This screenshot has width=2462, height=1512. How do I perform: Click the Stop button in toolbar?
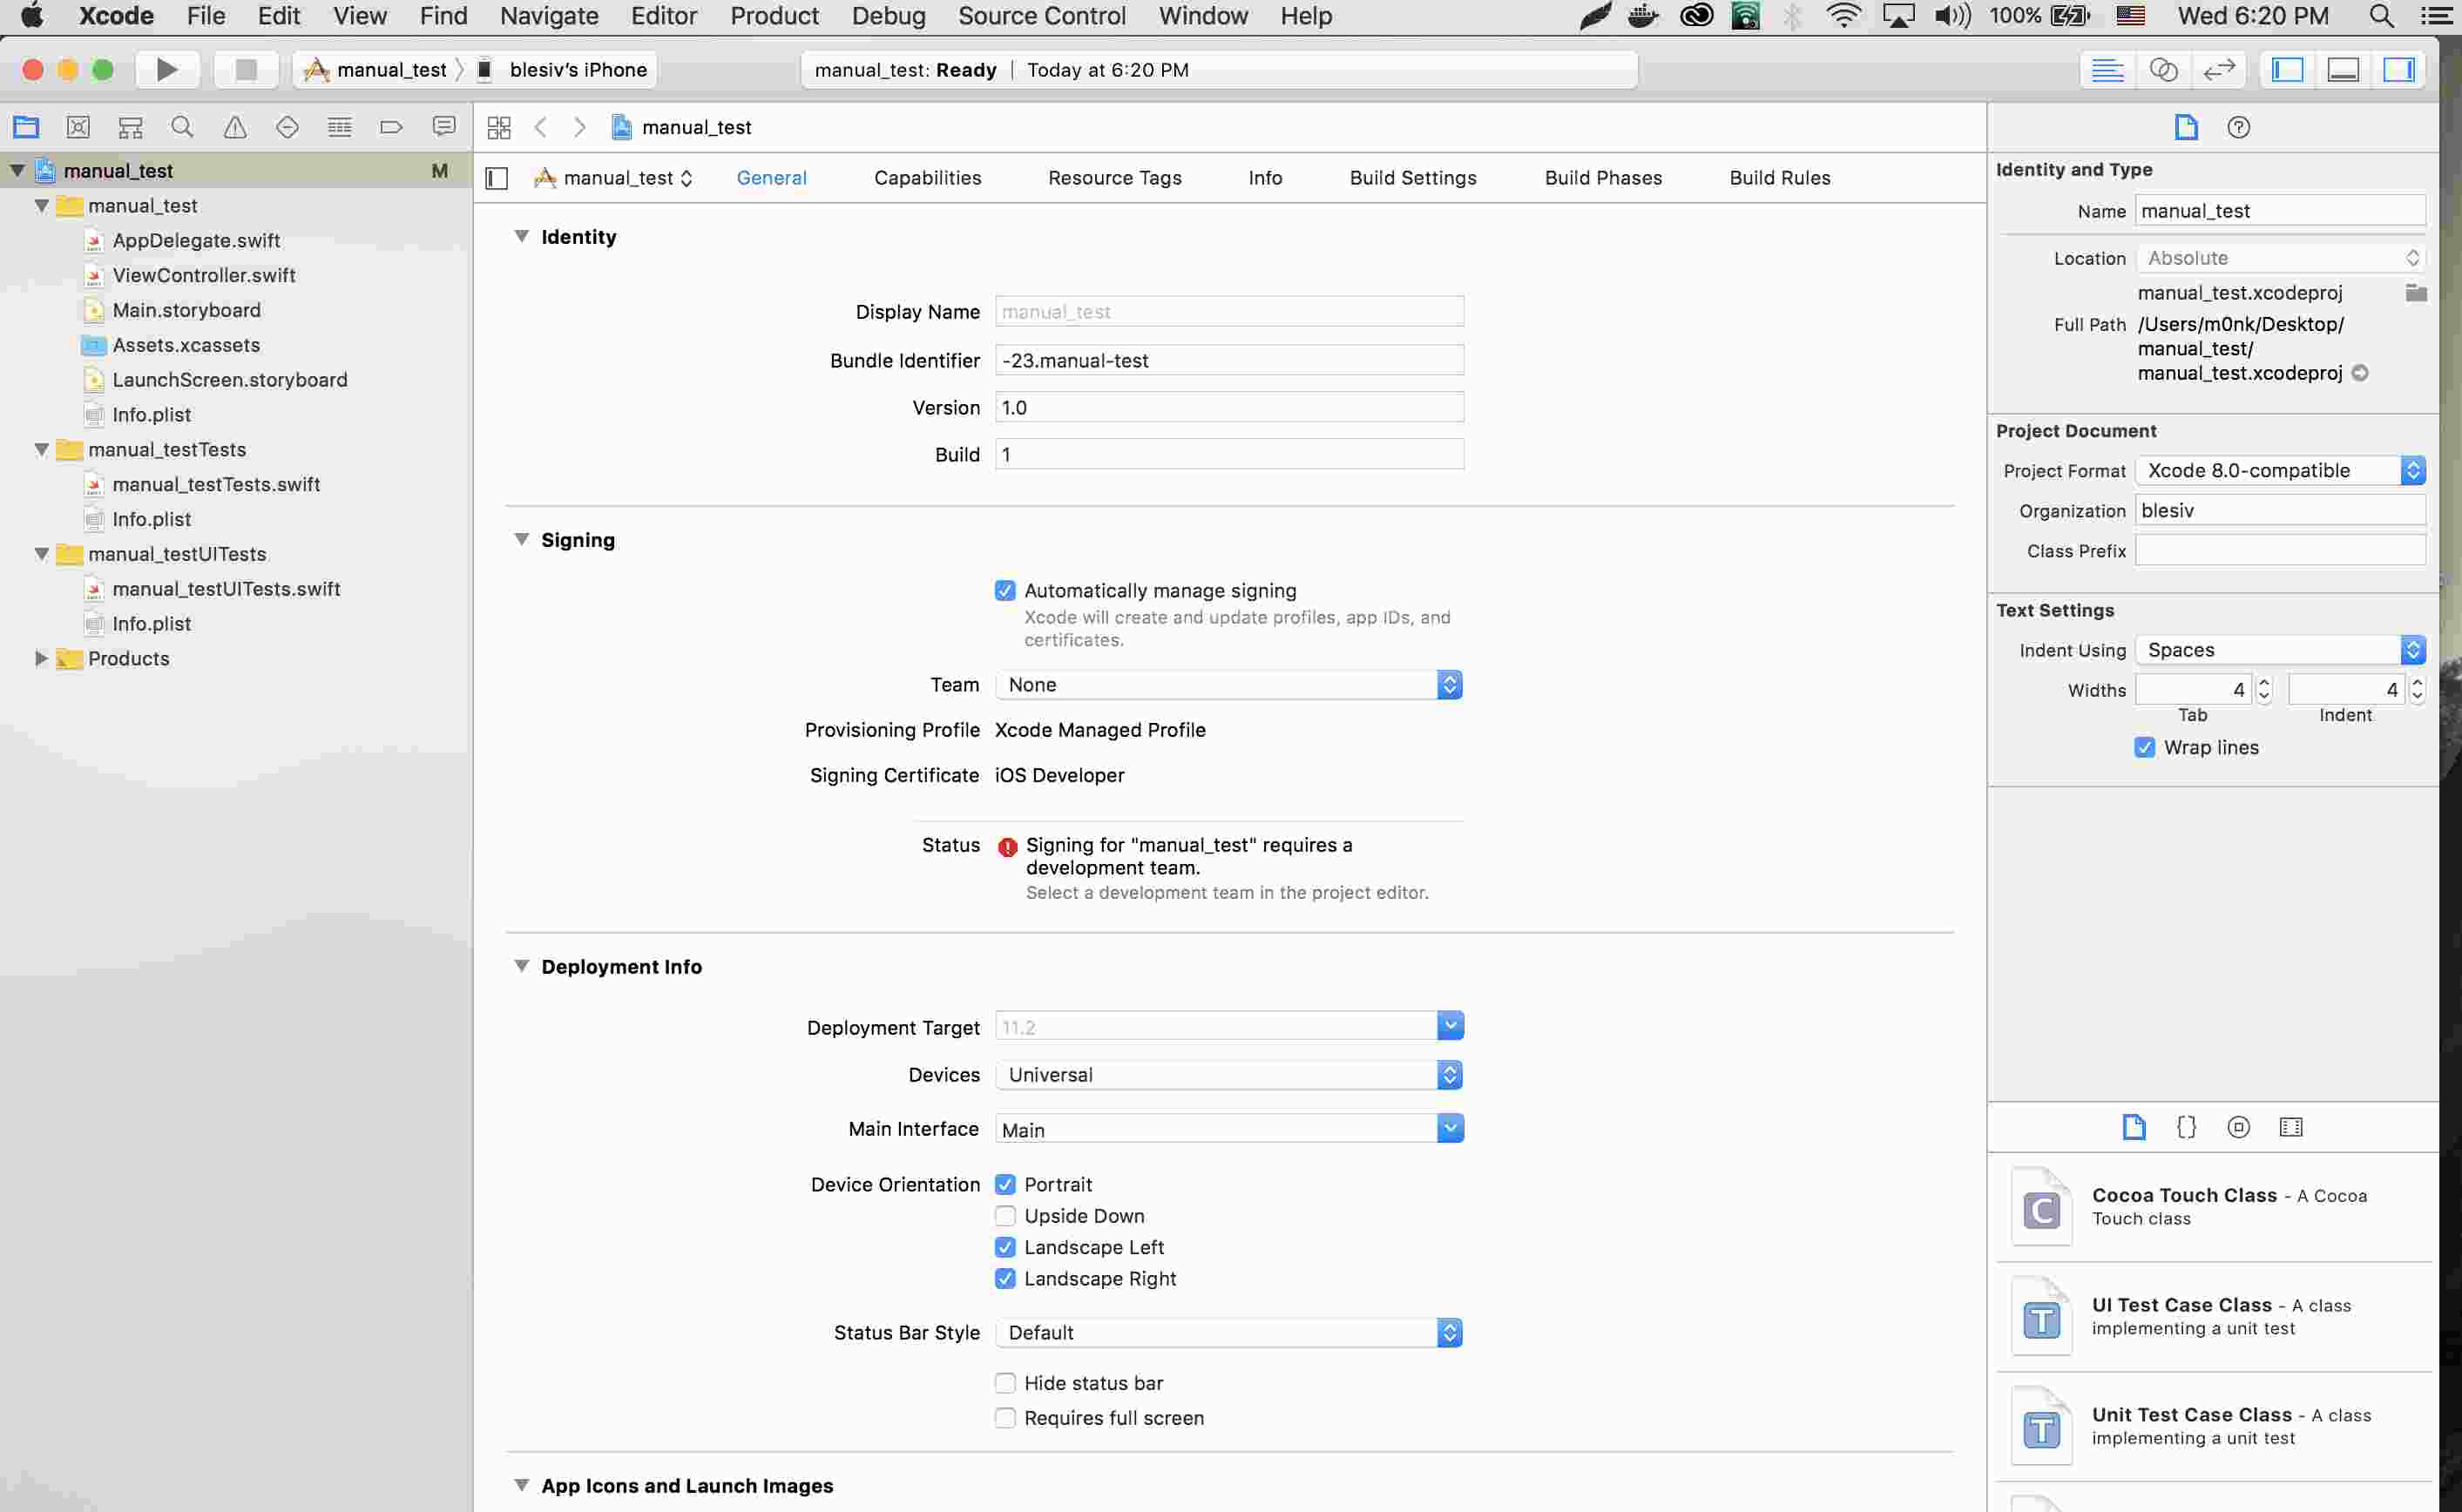[247, 67]
